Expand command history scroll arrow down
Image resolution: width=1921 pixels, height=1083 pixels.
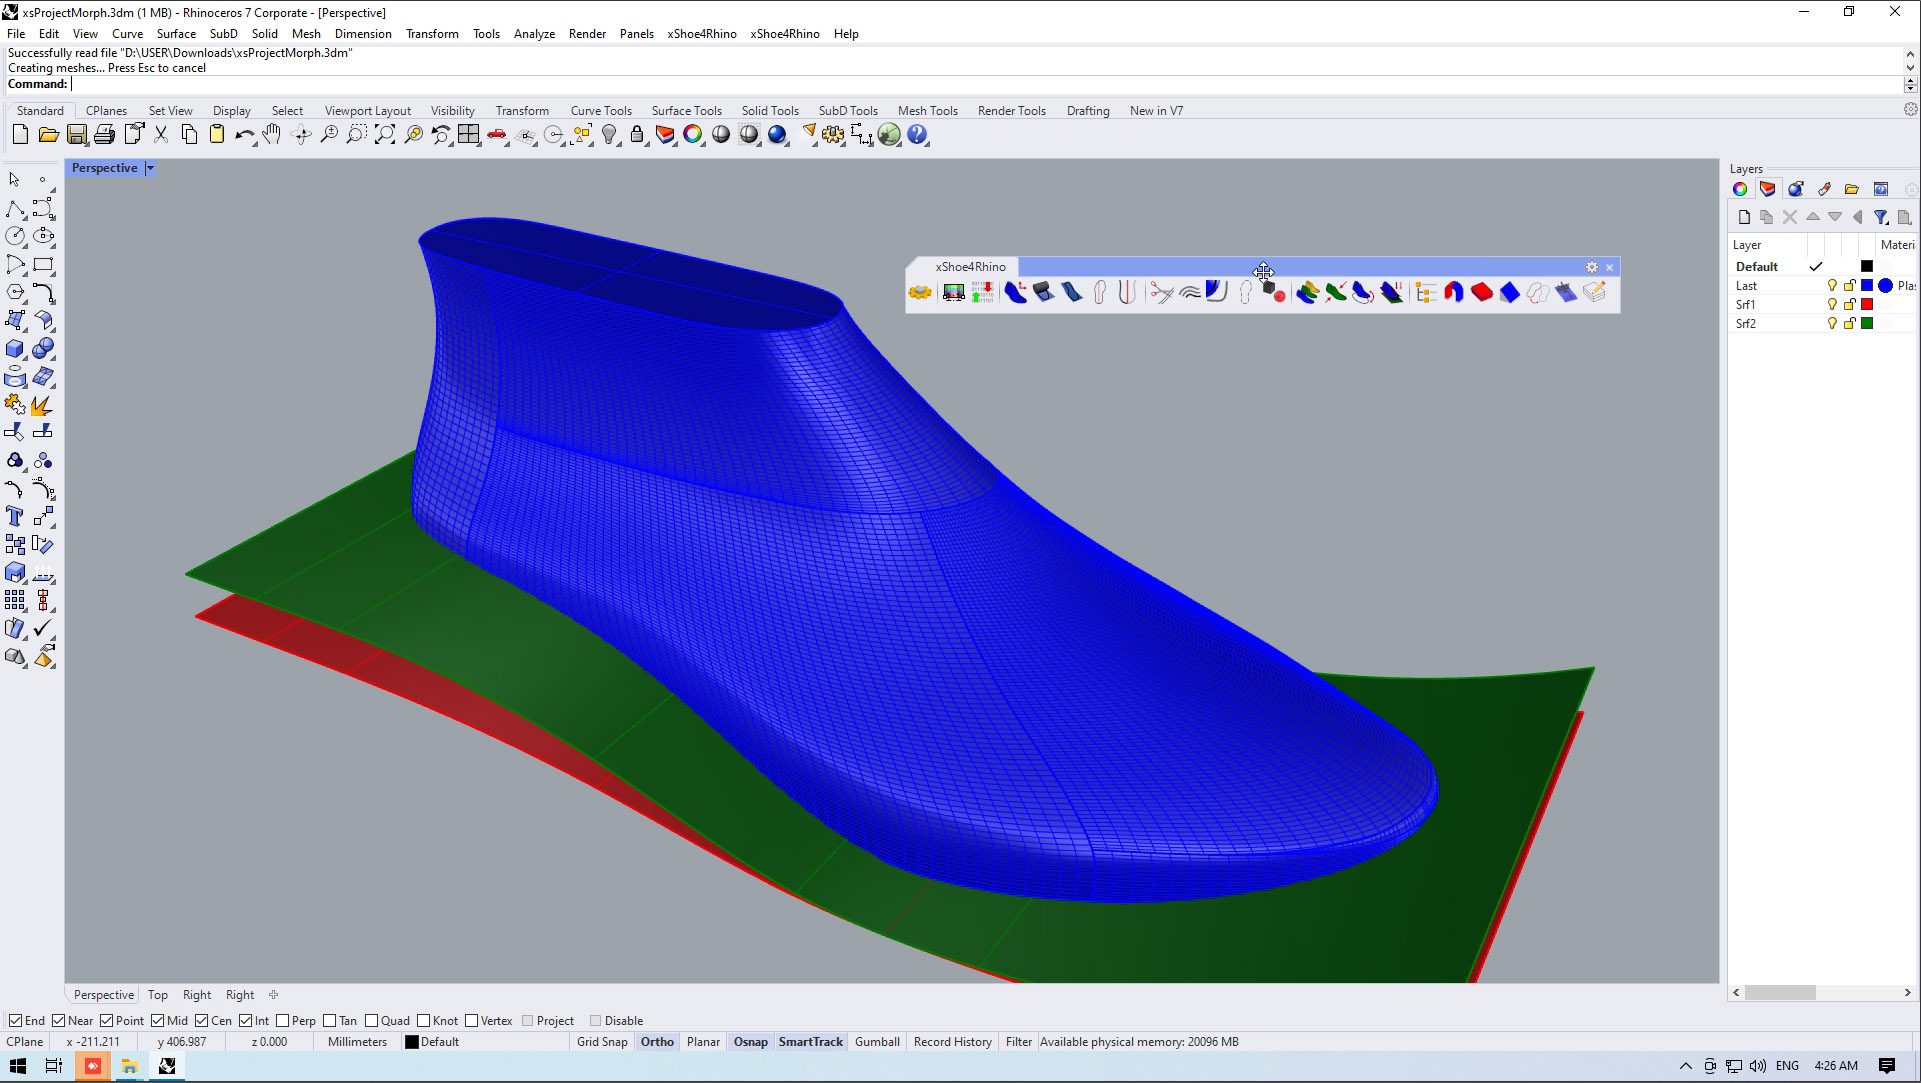1910,68
